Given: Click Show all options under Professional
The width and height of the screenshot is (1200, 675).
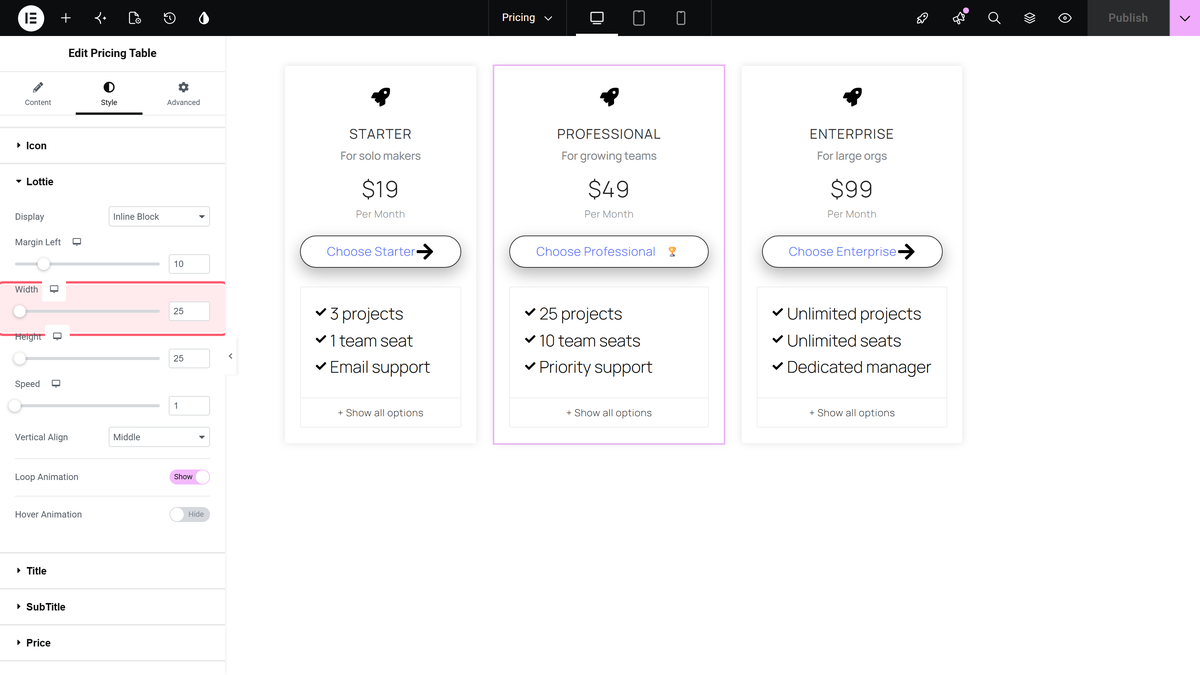Looking at the screenshot, I should [609, 413].
